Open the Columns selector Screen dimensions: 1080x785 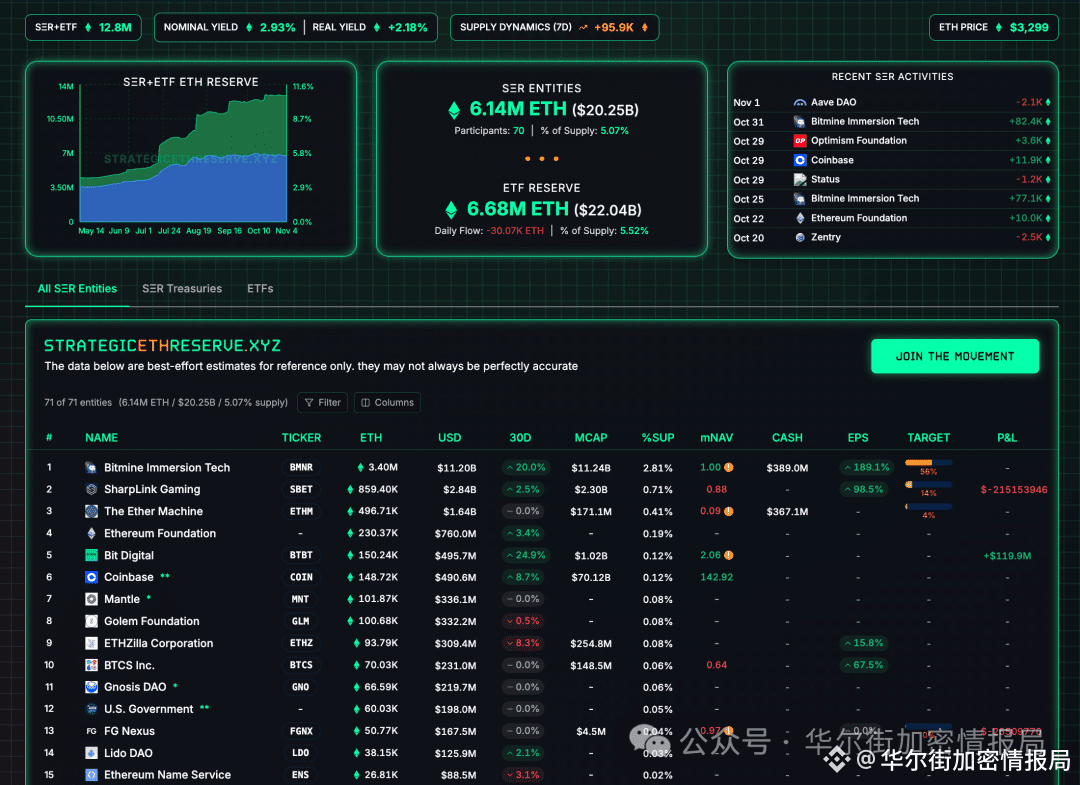pyautogui.click(x=387, y=403)
